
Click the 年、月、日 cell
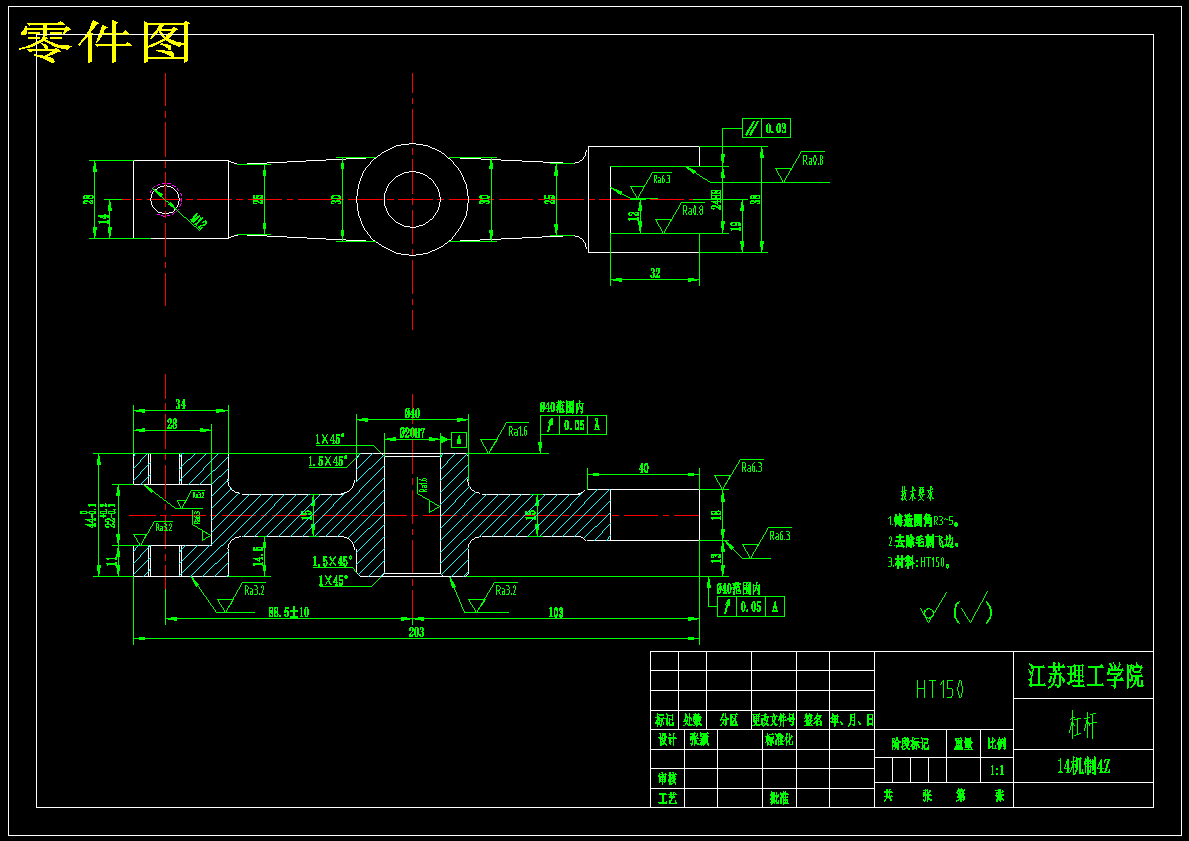pos(852,720)
